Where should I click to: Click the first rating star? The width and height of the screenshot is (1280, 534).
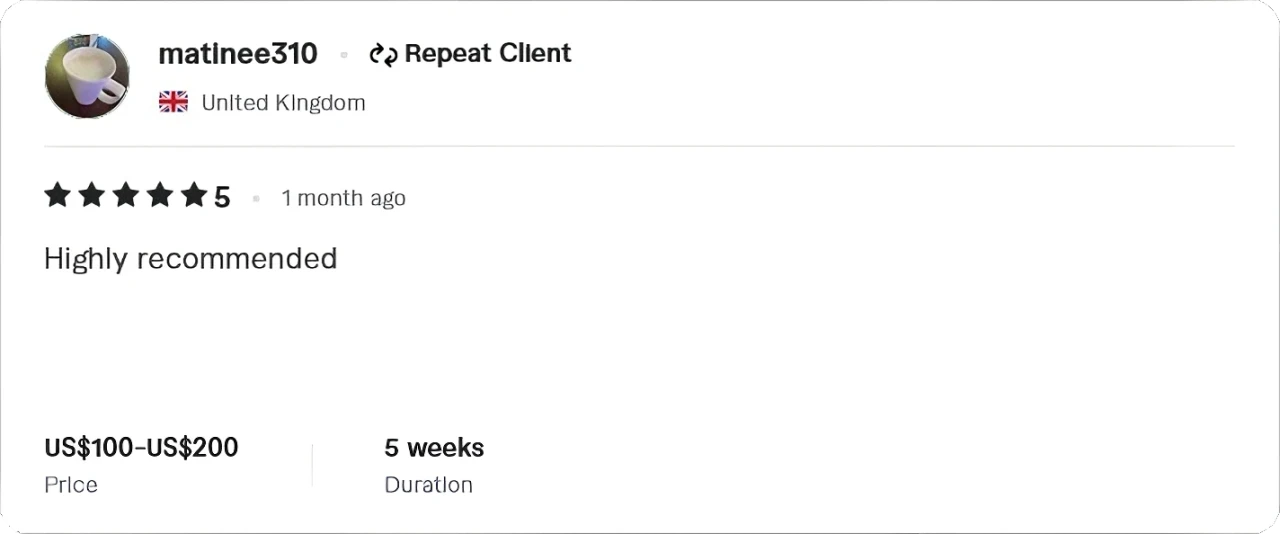pos(57,196)
